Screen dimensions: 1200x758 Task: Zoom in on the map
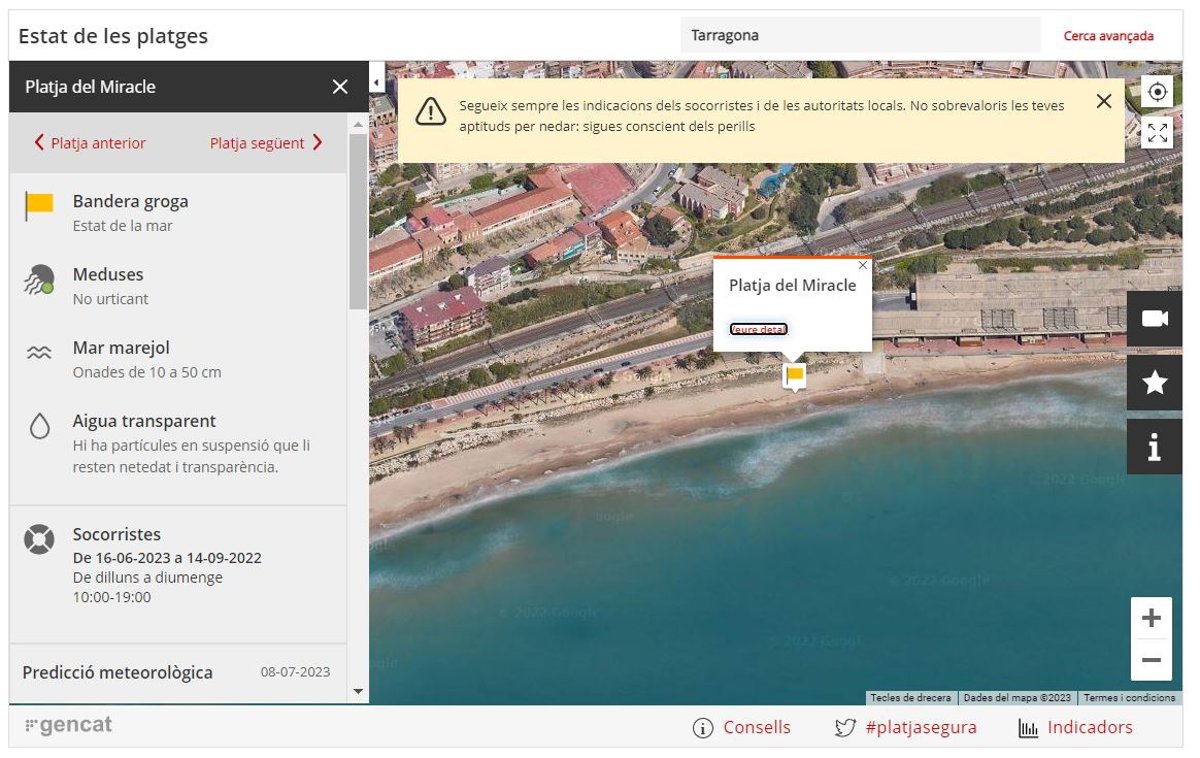click(1151, 617)
